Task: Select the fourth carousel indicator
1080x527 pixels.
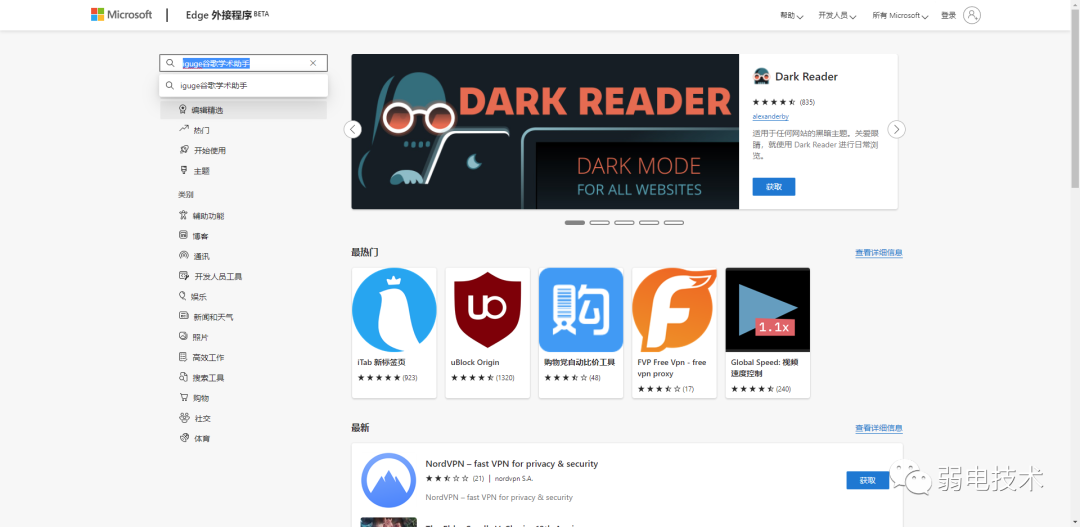Action: click(649, 223)
